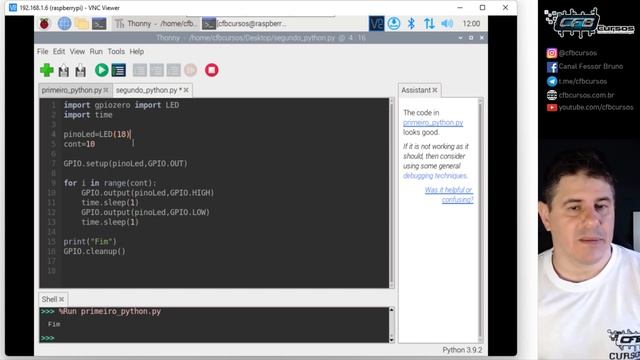Click the Step into toolbar icon
This screenshot has height=360, width=640.
tap(156, 70)
